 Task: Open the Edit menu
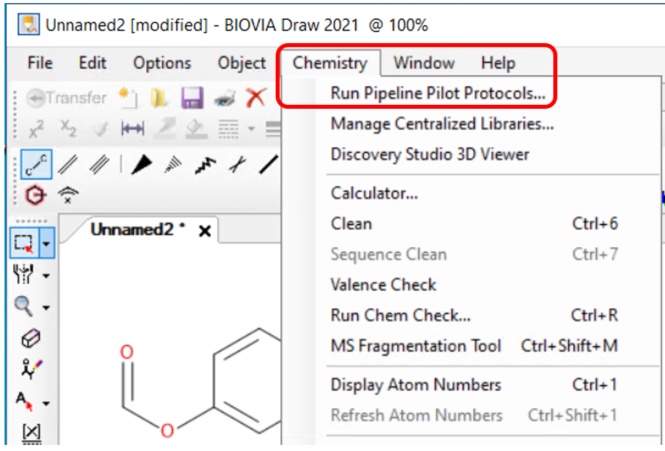[x=92, y=63]
